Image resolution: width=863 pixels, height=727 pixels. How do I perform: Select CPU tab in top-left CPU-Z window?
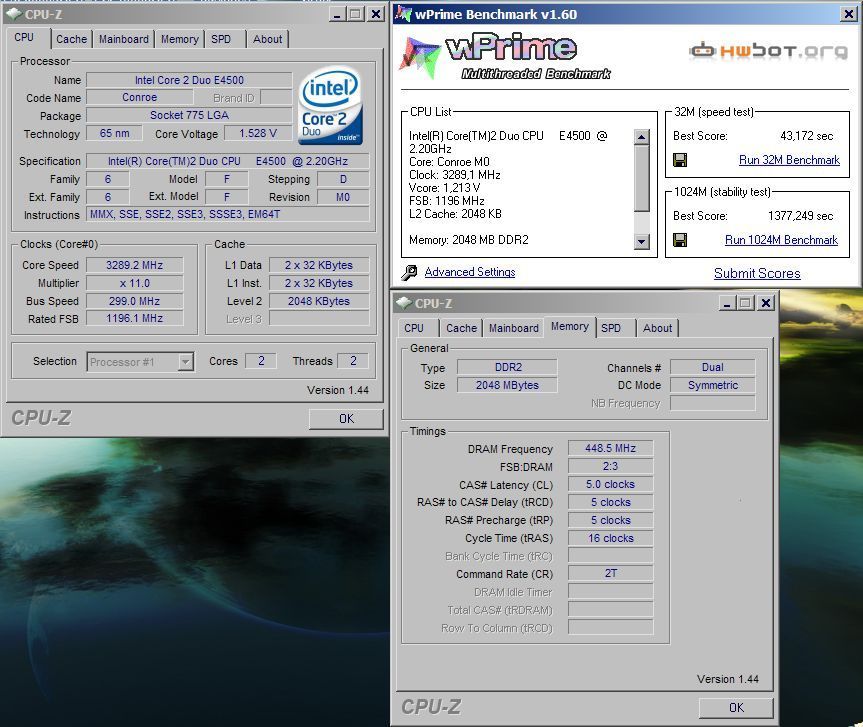click(x=24, y=37)
